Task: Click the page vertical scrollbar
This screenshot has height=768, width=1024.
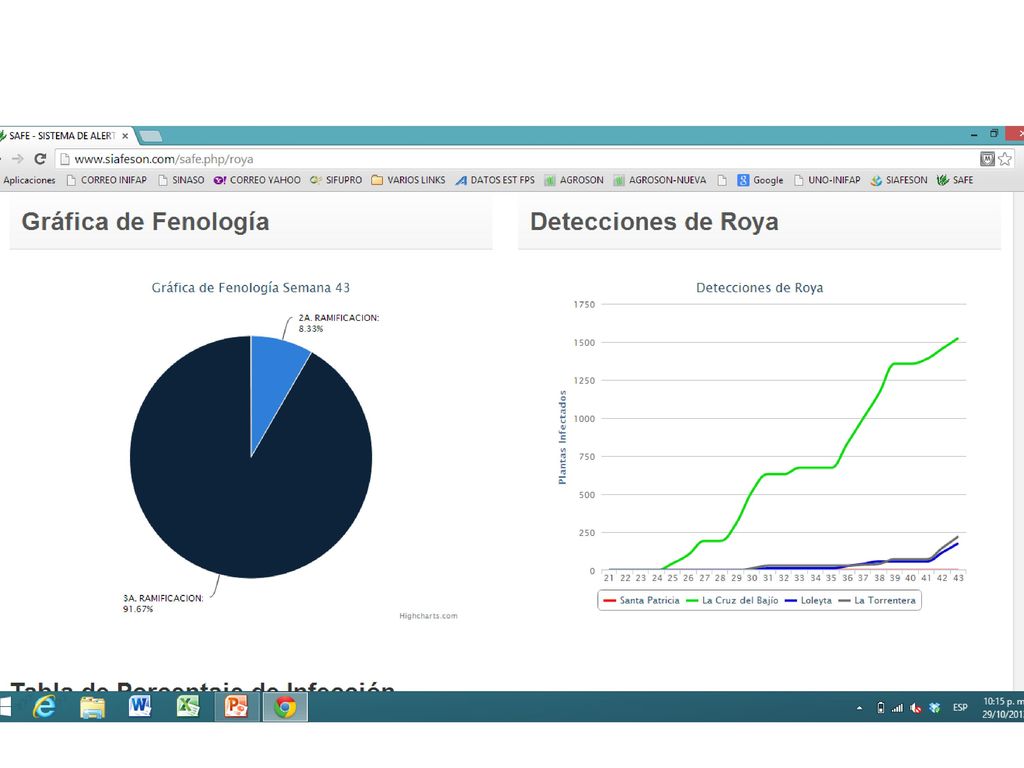Action: pyautogui.click(x=1018, y=441)
